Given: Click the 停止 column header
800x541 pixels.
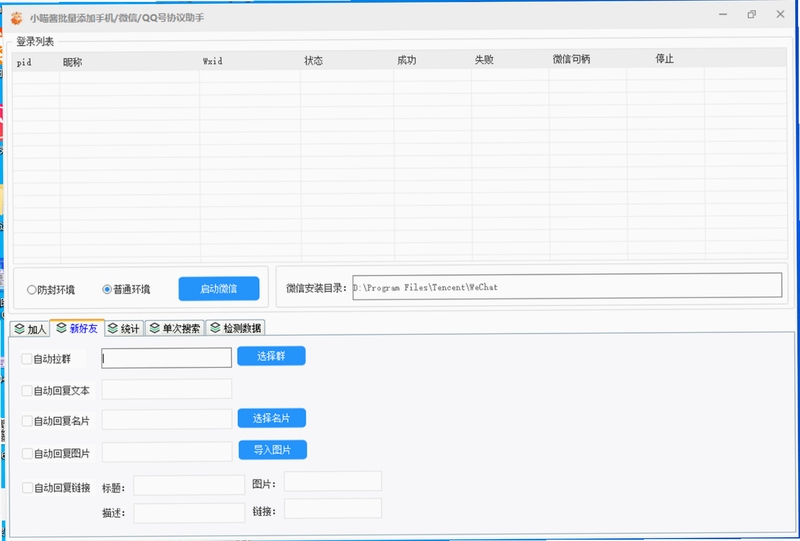Looking at the screenshot, I should (664, 59).
